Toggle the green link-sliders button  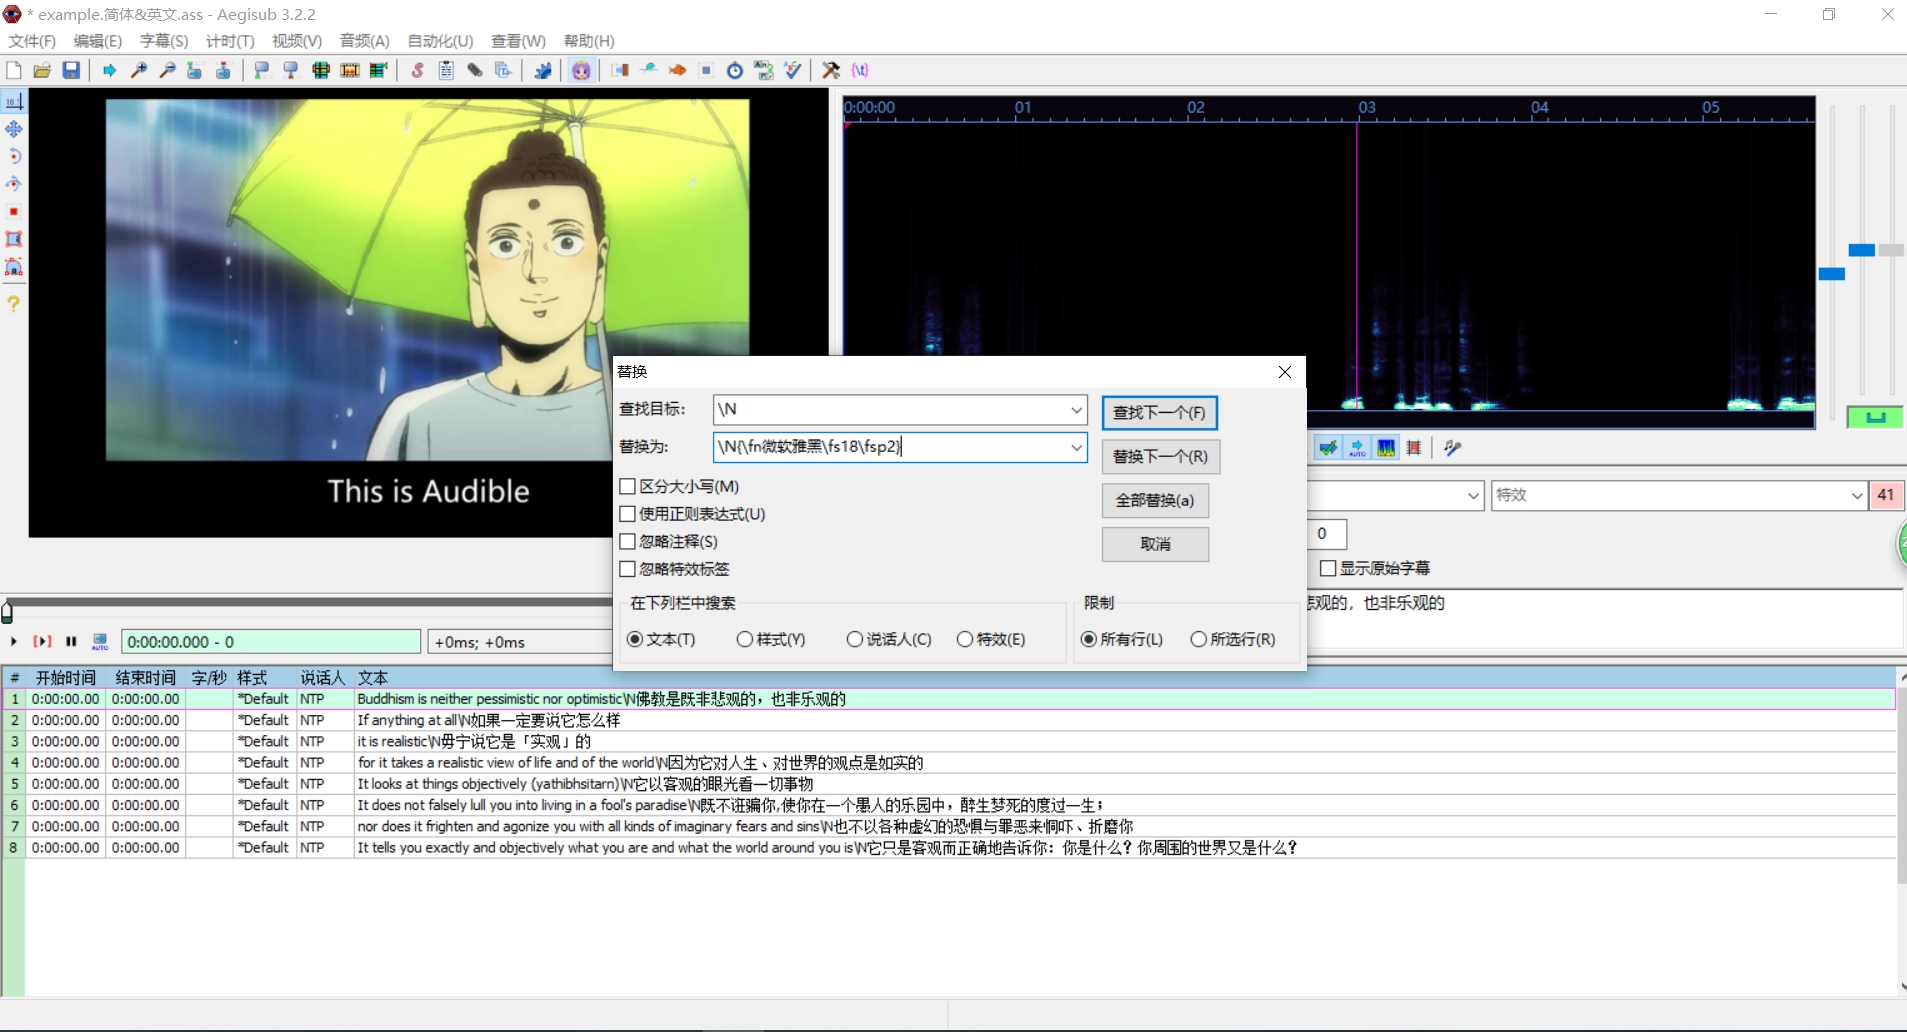click(1875, 417)
